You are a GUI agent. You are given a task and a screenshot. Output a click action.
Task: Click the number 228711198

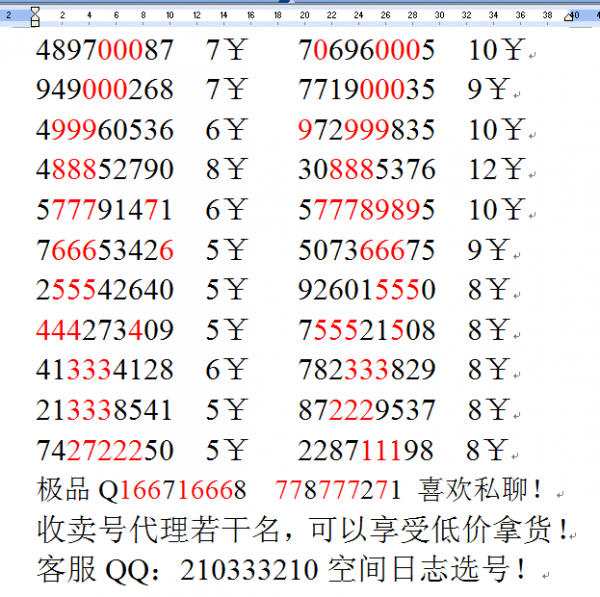[365, 450]
